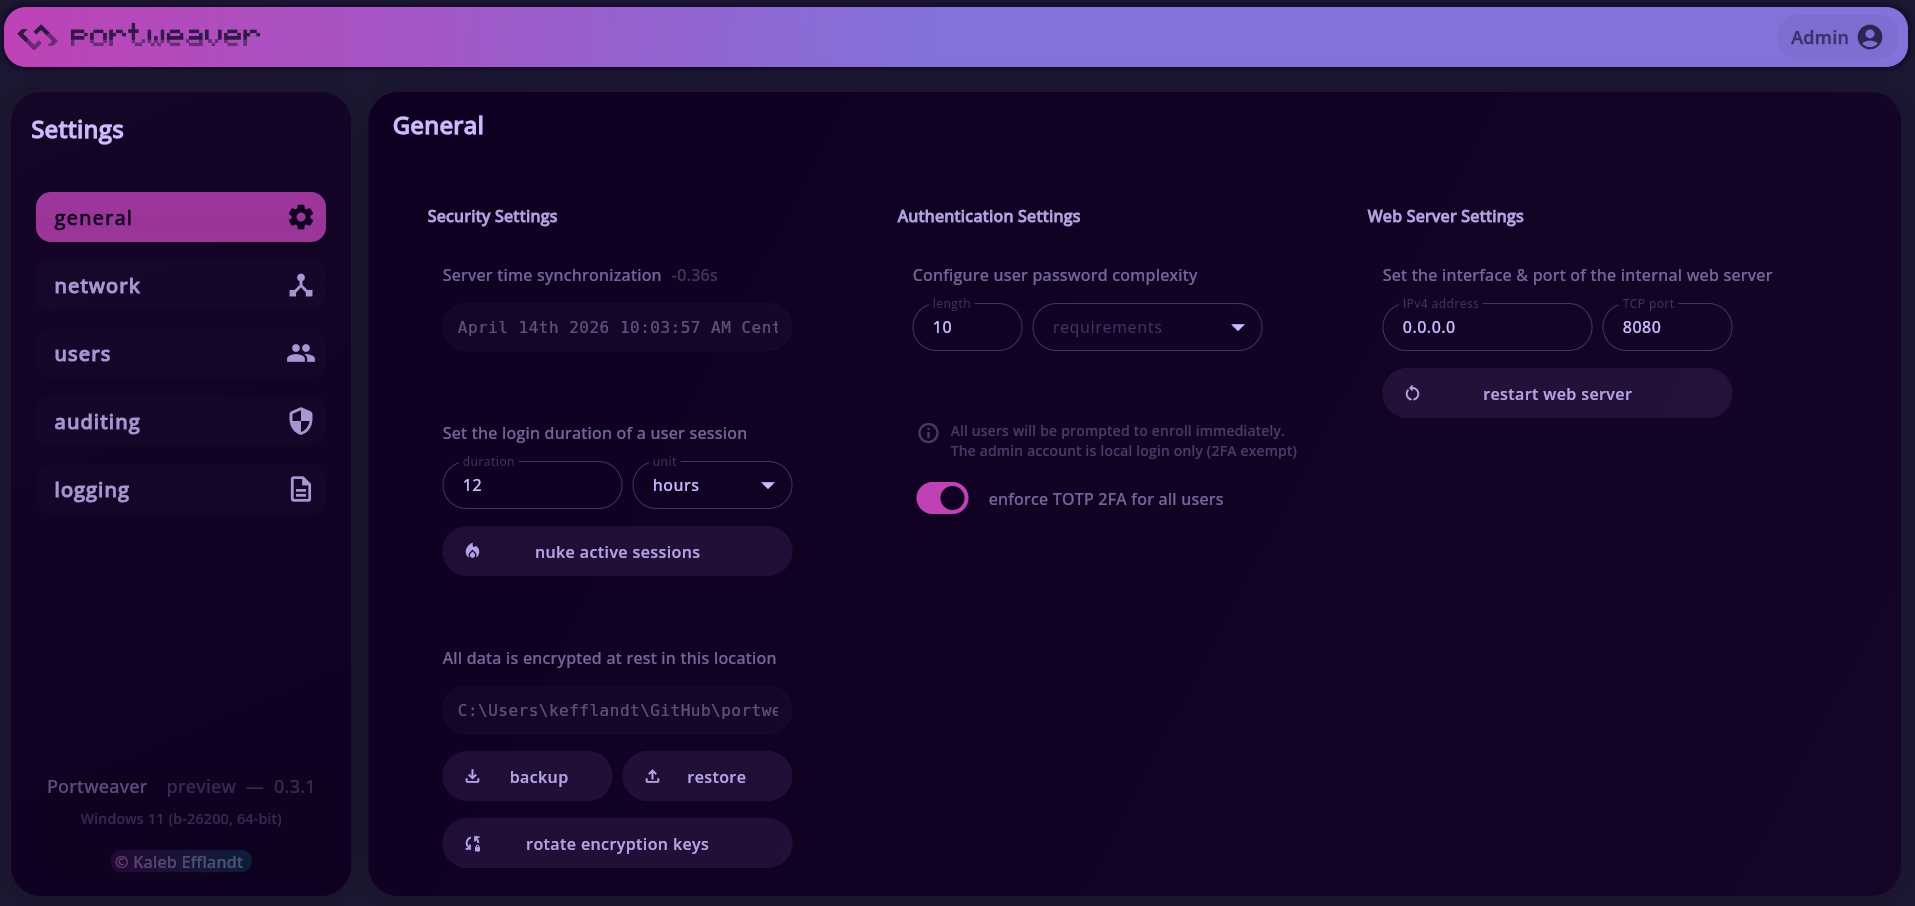
Task: Focus the password length field
Action: point(967,327)
